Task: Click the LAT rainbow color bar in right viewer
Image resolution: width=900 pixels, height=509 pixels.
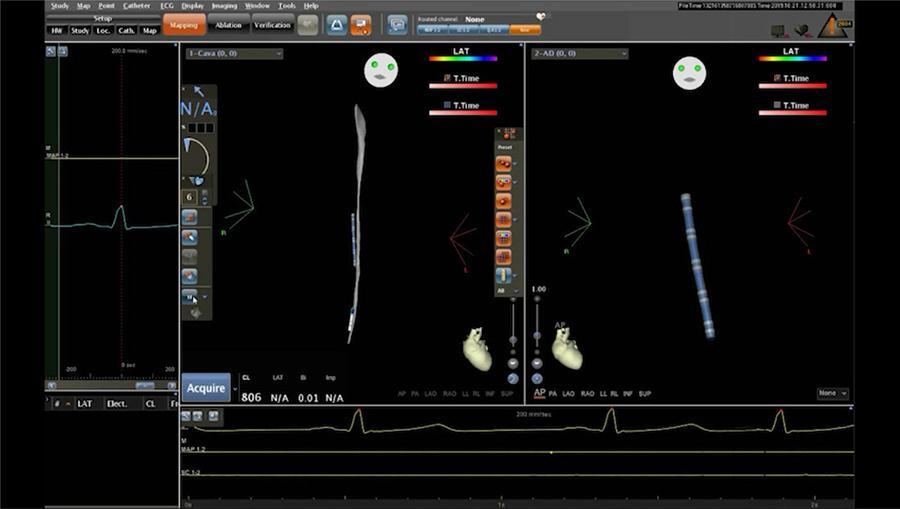Action: click(x=793, y=59)
